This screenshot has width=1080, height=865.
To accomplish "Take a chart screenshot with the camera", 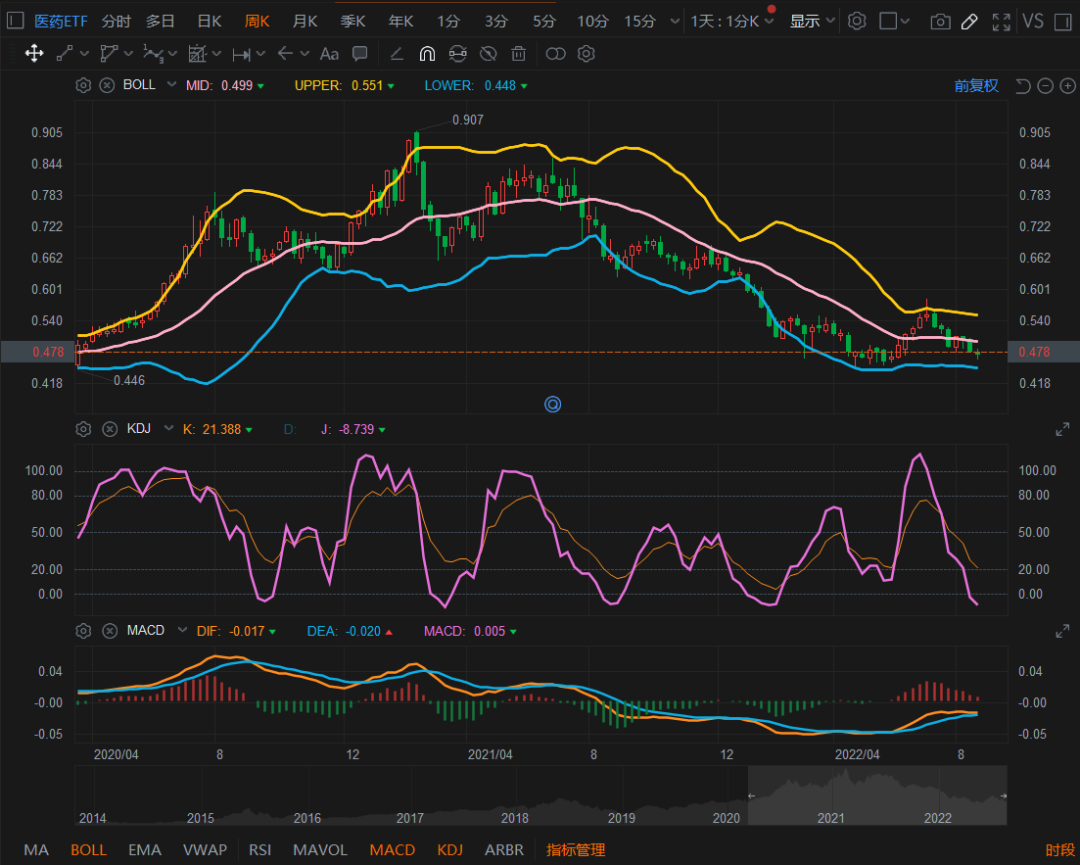I will [940, 21].
